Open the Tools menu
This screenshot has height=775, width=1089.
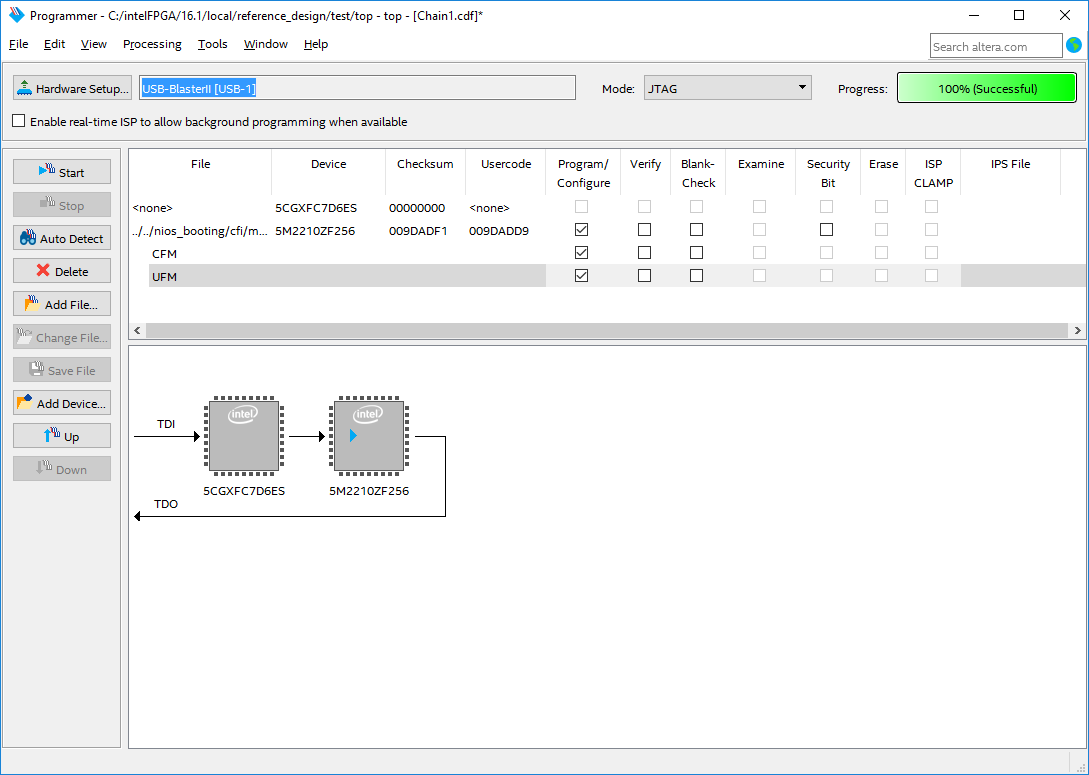click(x=212, y=44)
